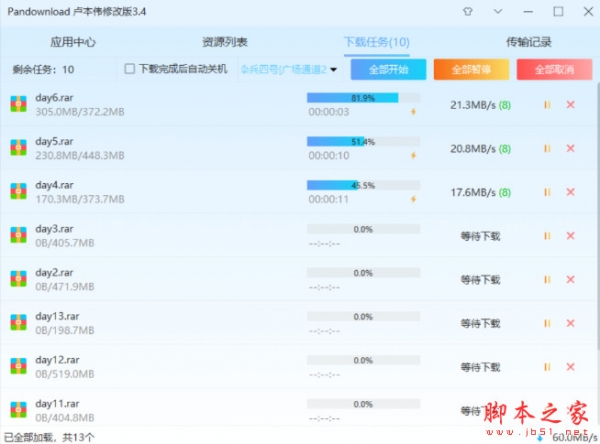Click the 全部暂停 button
This screenshot has height=444, width=600.
pos(471,69)
